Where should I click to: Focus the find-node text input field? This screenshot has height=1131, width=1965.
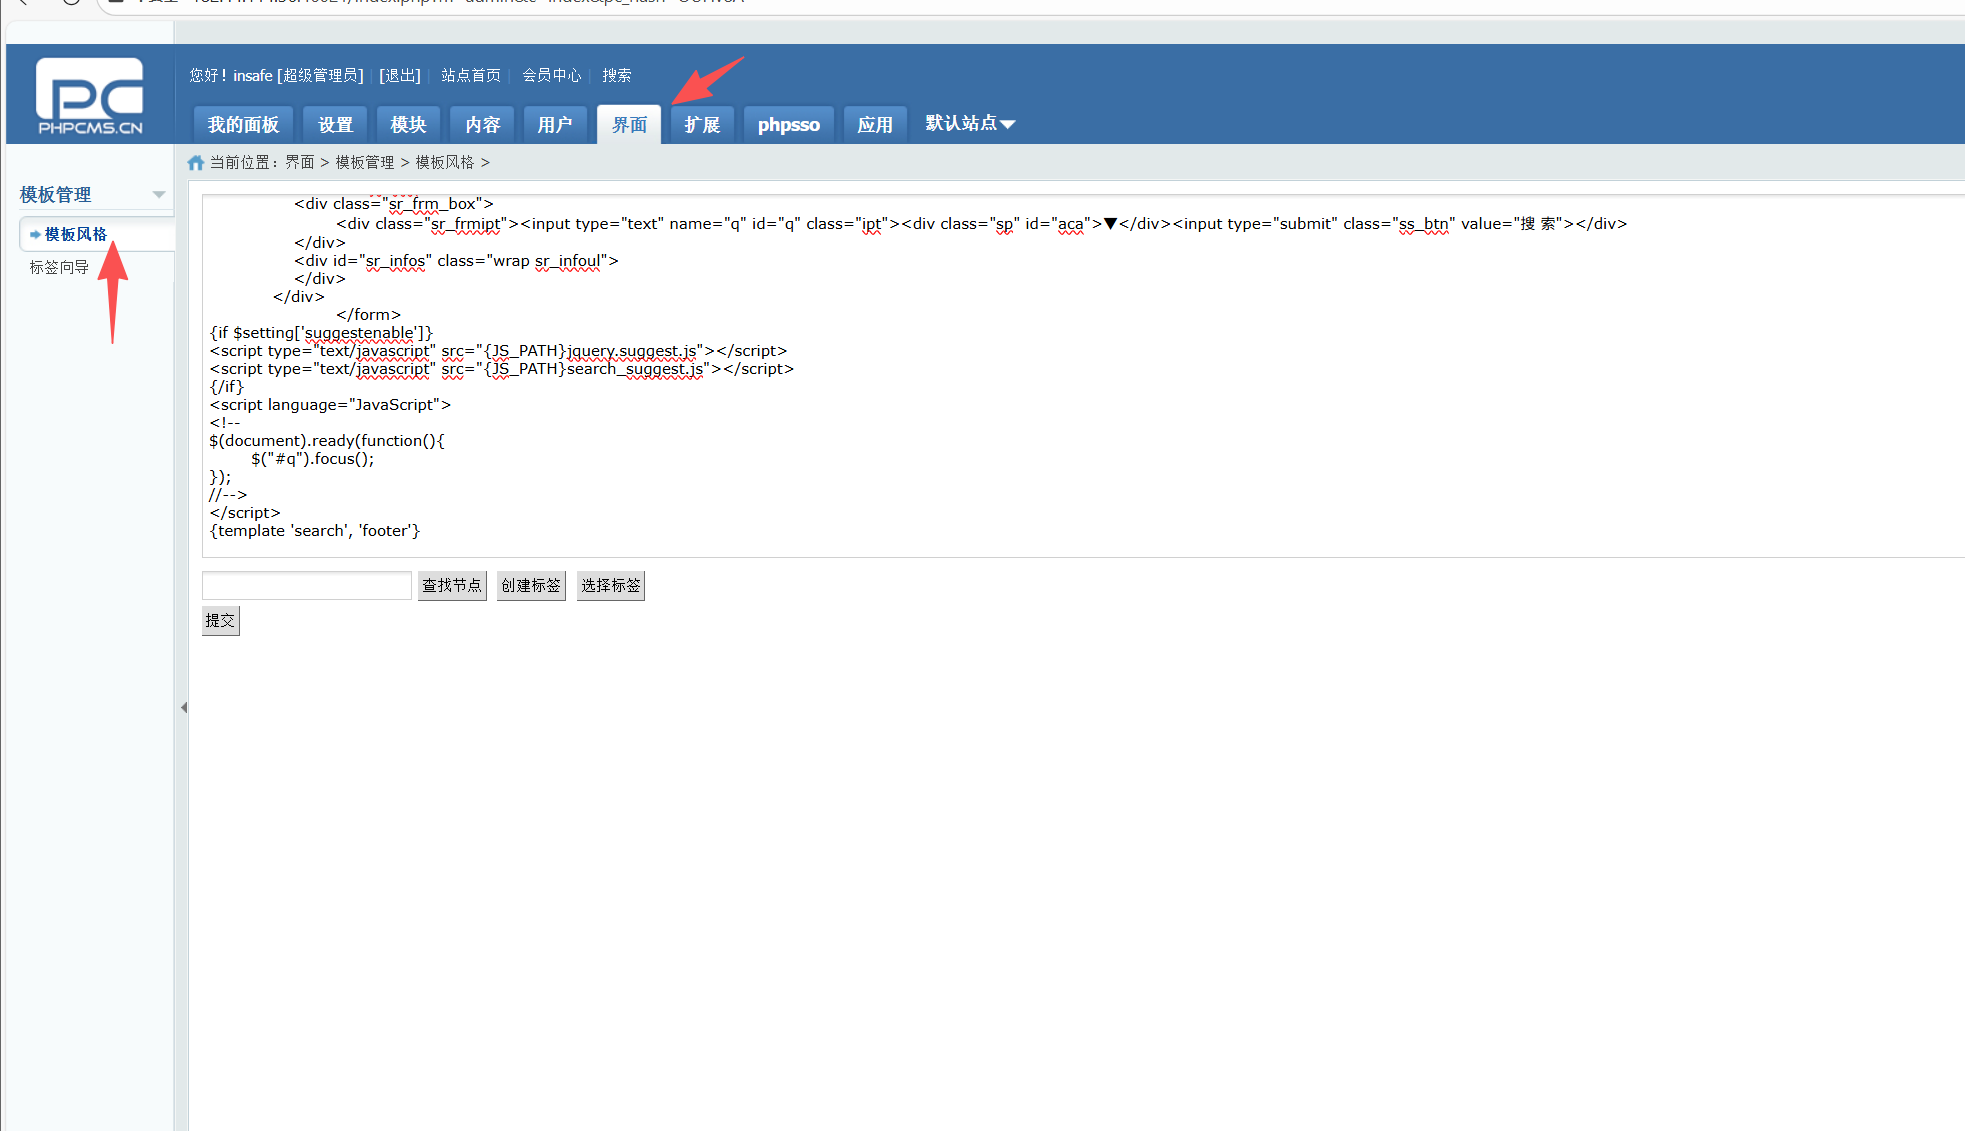coord(306,585)
